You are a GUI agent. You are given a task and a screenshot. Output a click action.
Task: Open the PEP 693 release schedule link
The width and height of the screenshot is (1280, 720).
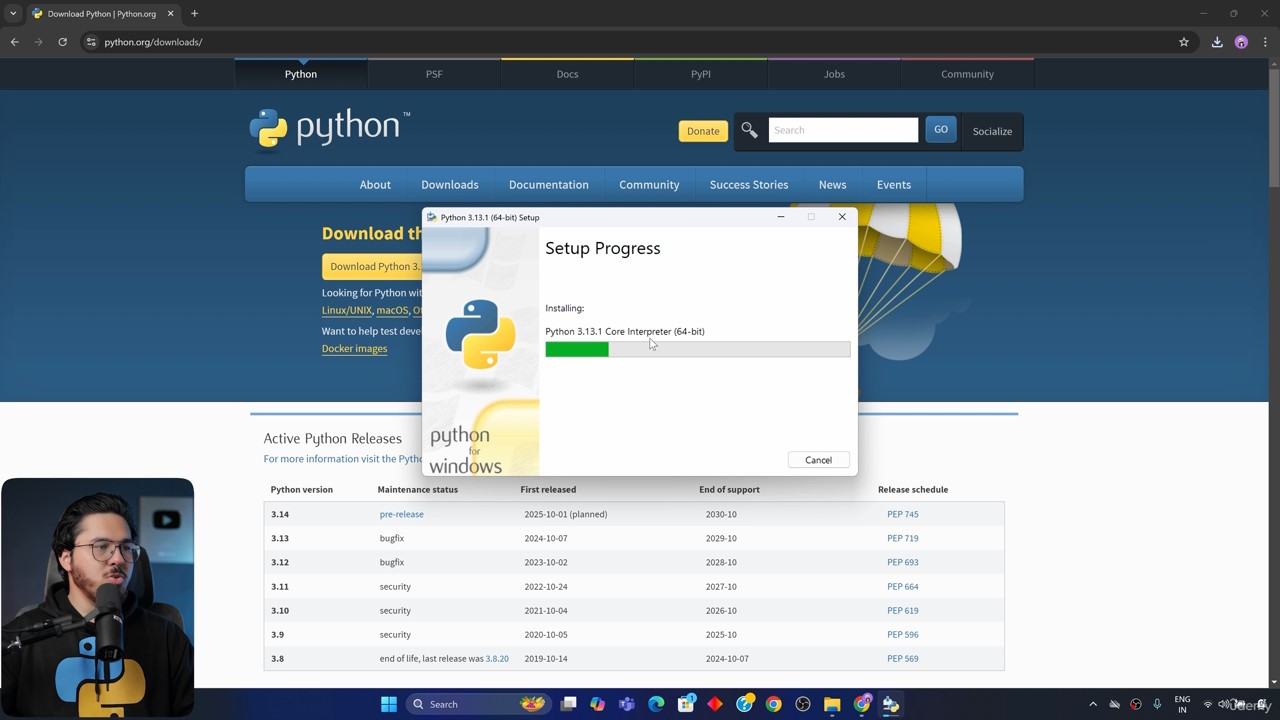(902, 562)
